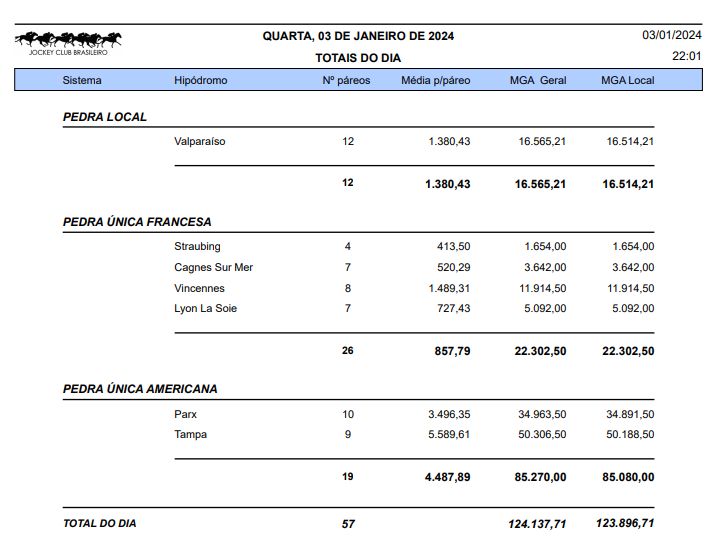Click the day's total race count 57
This screenshot has width=723, height=558.
tap(348, 524)
